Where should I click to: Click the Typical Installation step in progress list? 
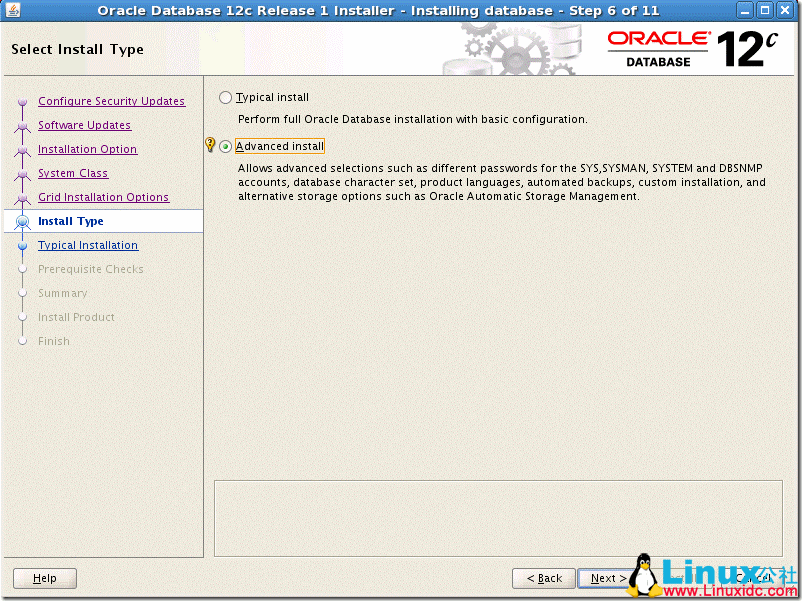[x=87, y=245]
